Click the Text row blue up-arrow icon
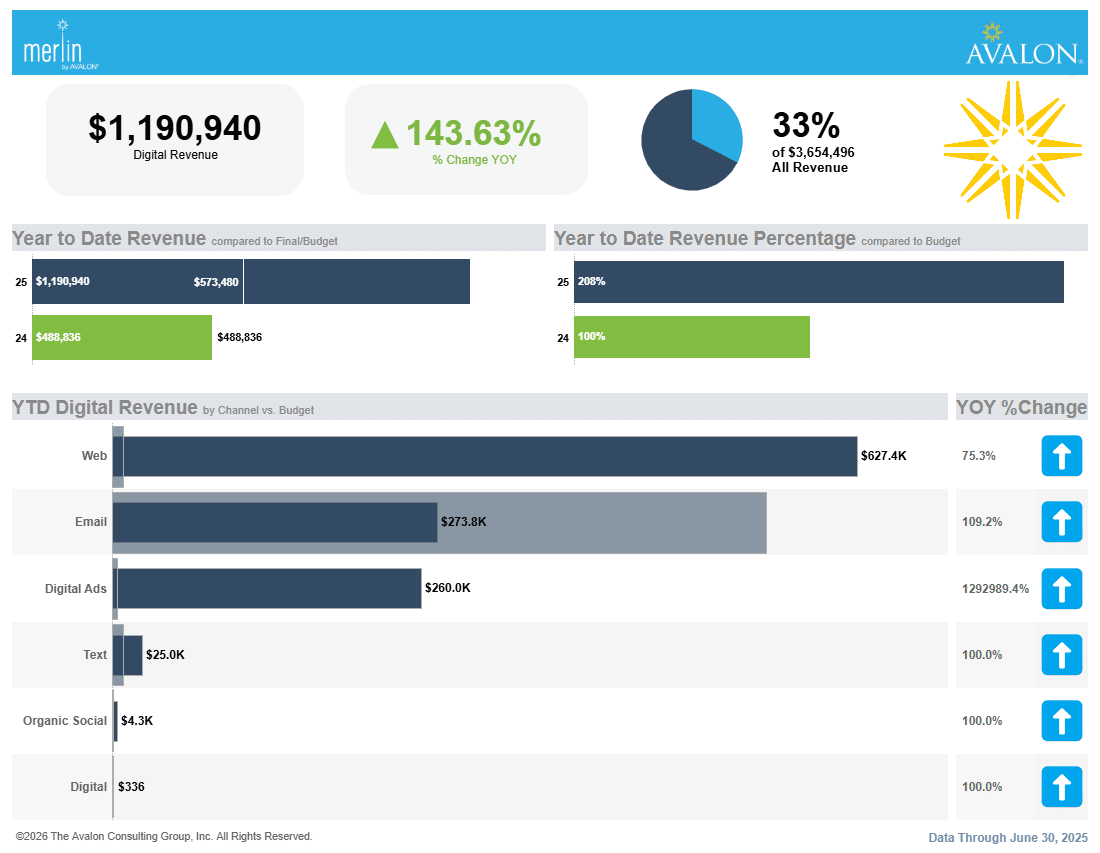The height and width of the screenshot is (853, 1100). point(1061,654)
